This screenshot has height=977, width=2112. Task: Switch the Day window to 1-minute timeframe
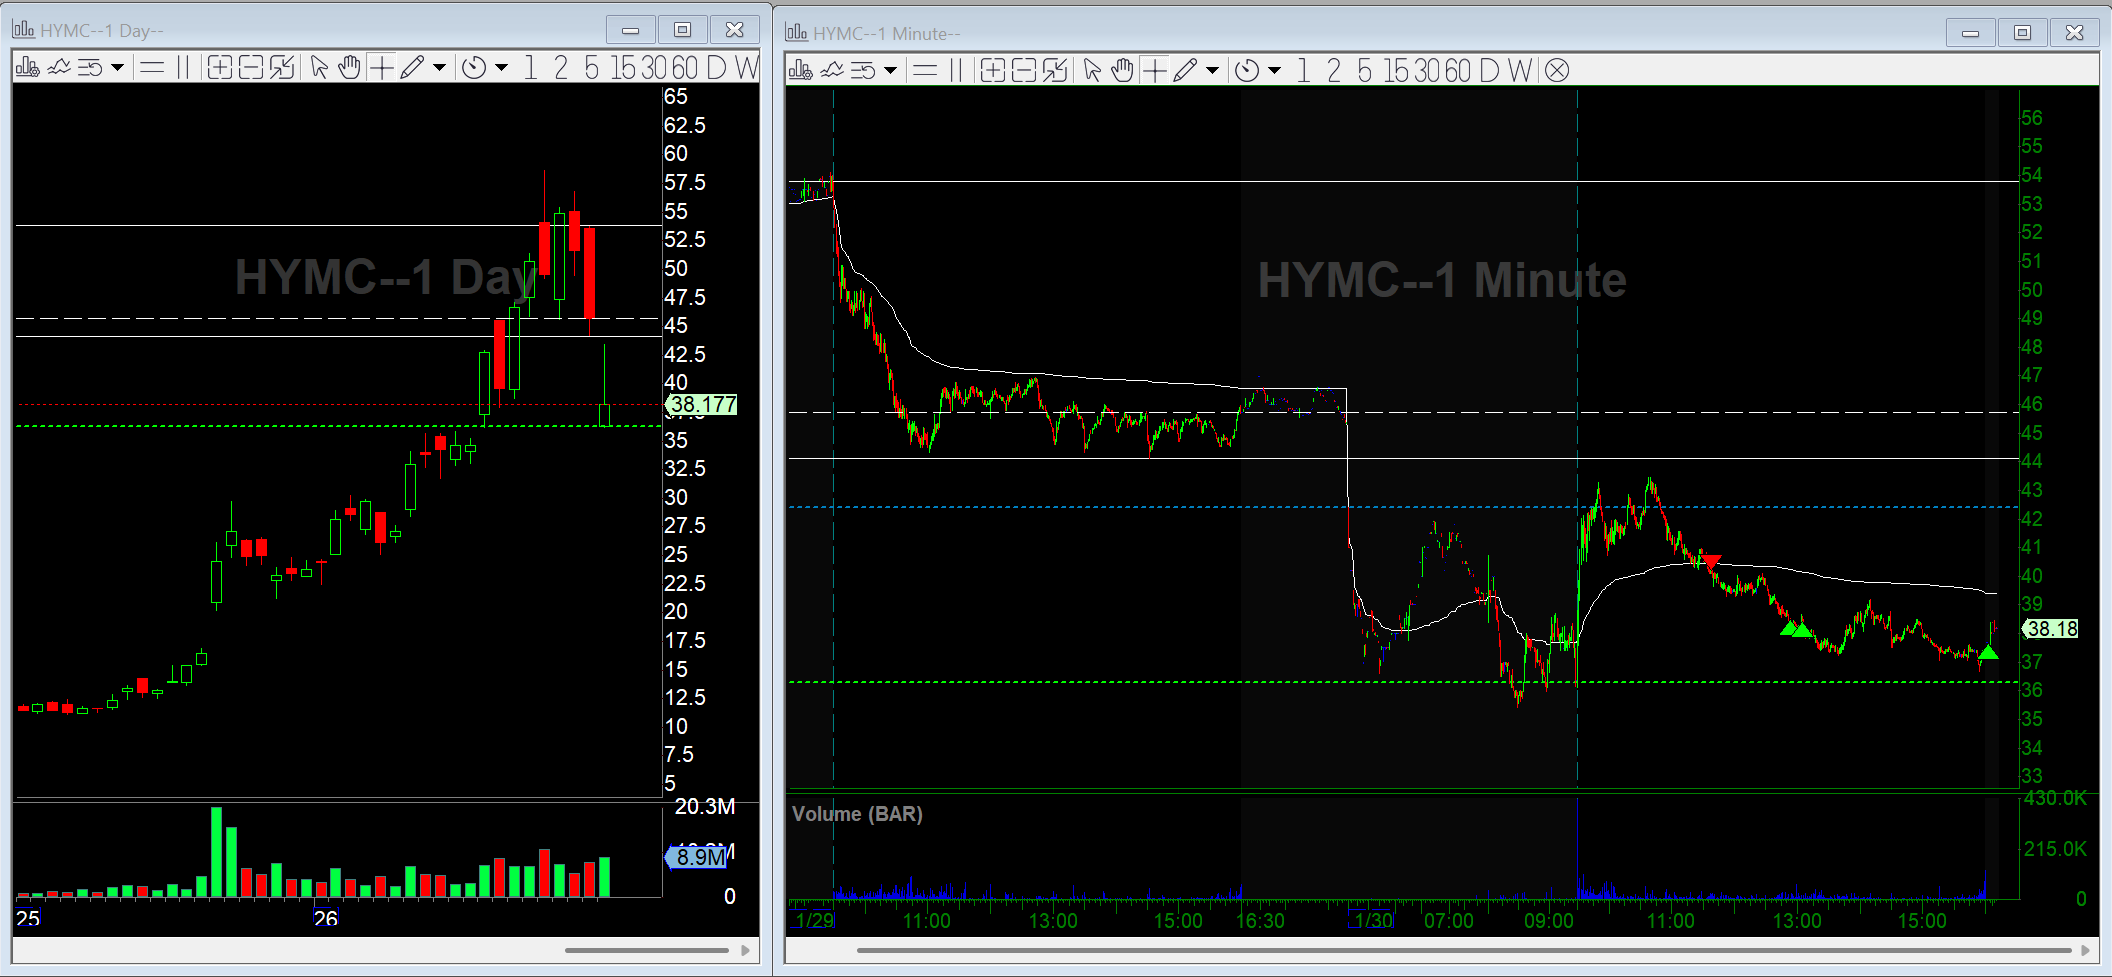(x=530, y=68)
